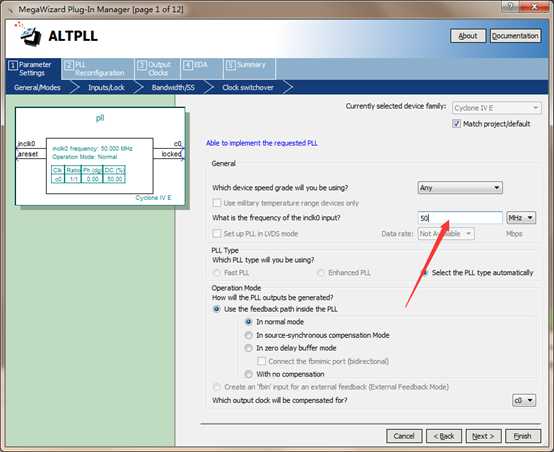Open the Data rate dropdown

(446, 234)
